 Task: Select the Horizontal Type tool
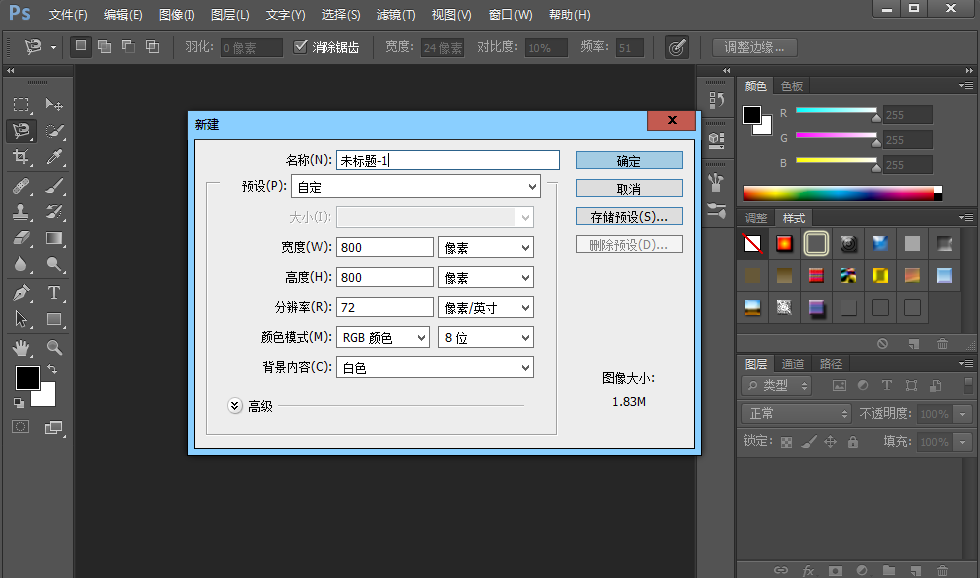pyautogui.click(x=54, y=293)
